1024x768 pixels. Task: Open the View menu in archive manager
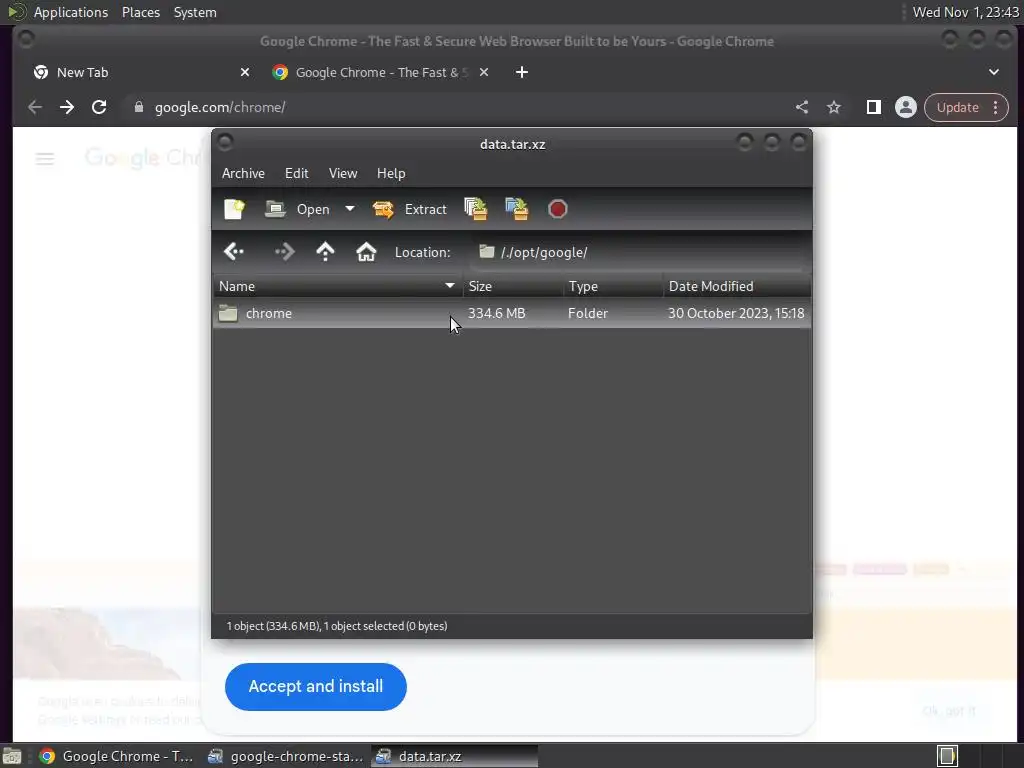[x=343, y=173]
